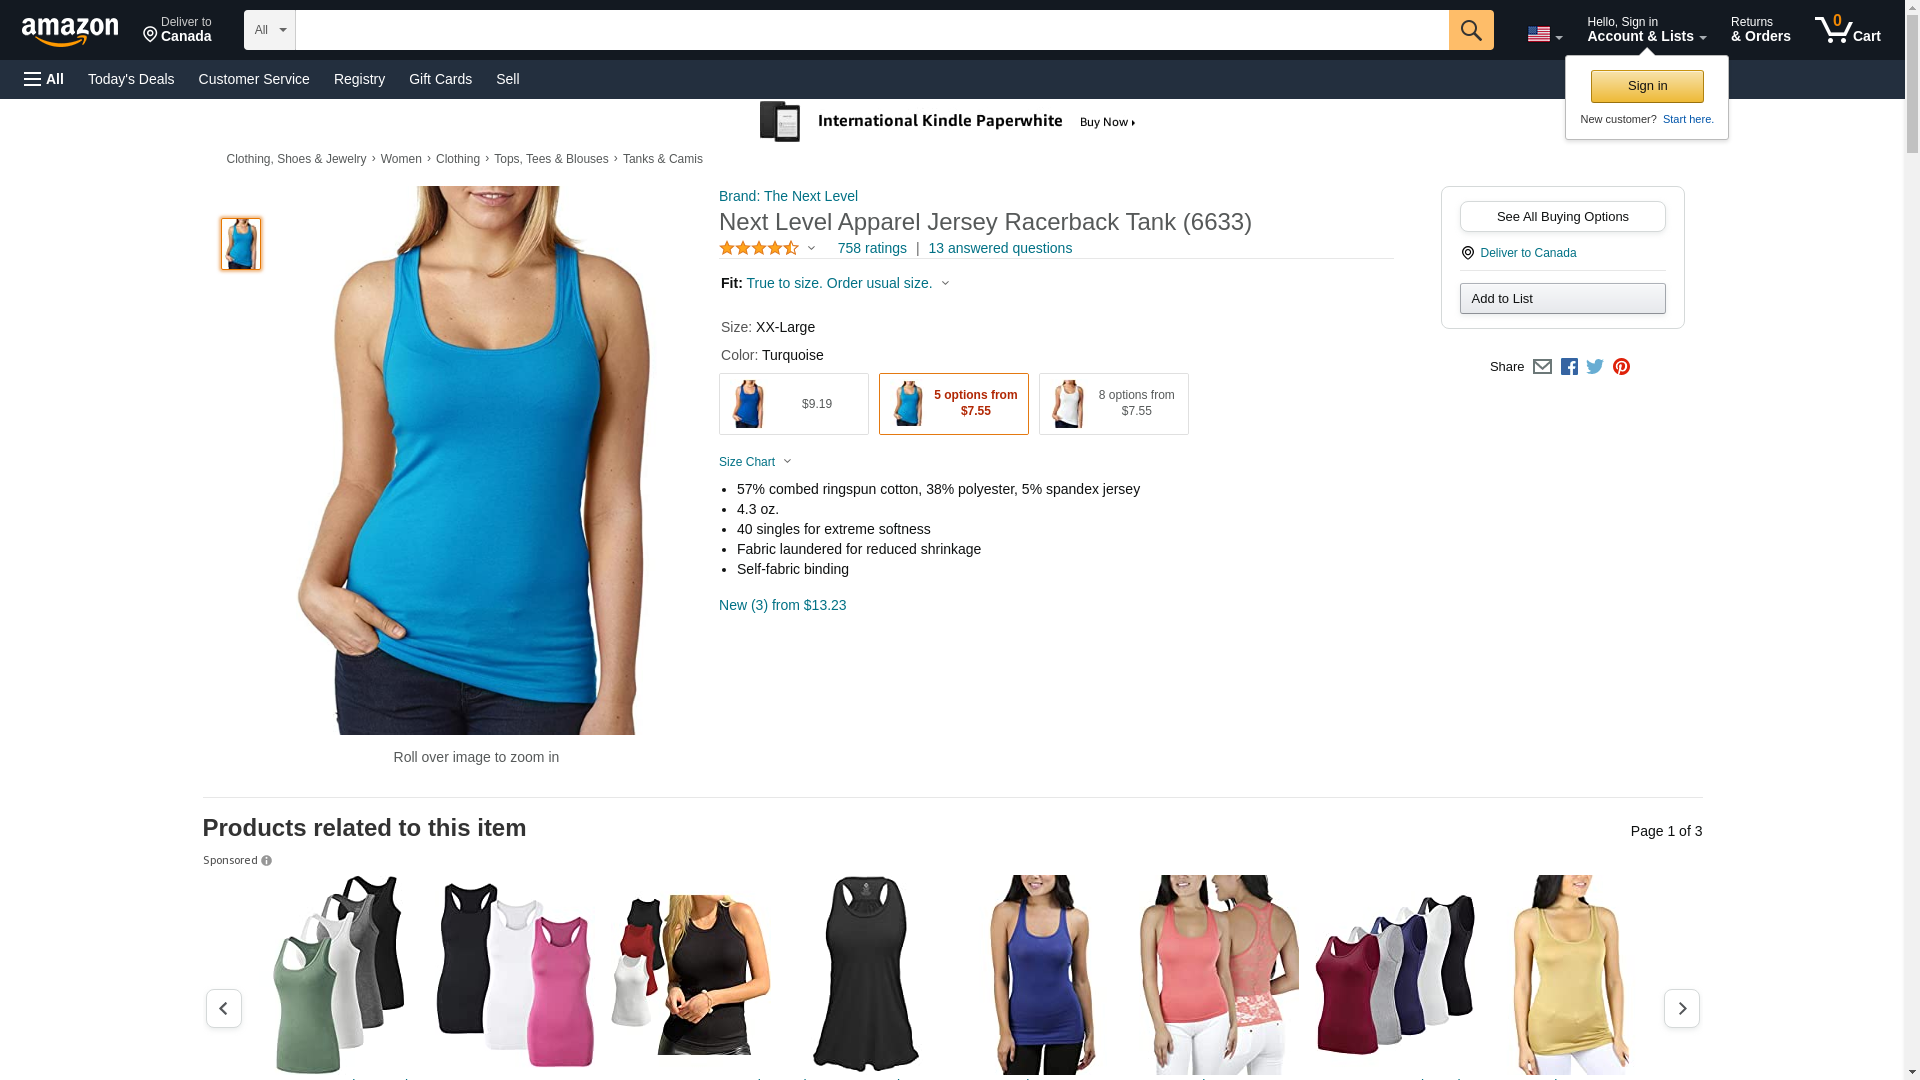This screenshot has height=1080, width=1920.
Task: Share on Pinterest icon
Action: [x=1621, y=367]
